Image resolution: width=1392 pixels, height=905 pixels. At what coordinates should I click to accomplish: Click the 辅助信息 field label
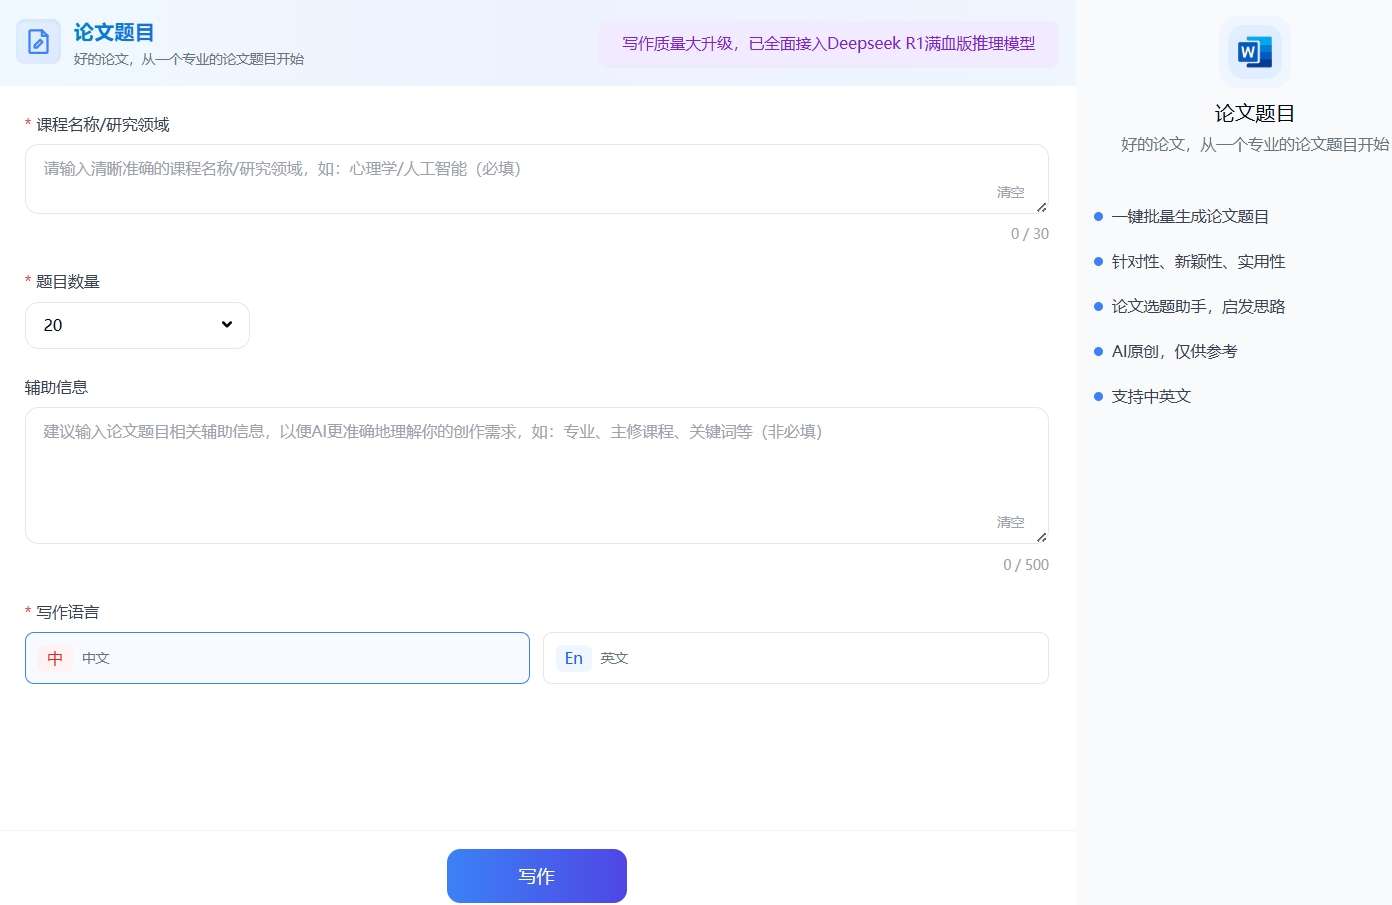tap(56, 387)
